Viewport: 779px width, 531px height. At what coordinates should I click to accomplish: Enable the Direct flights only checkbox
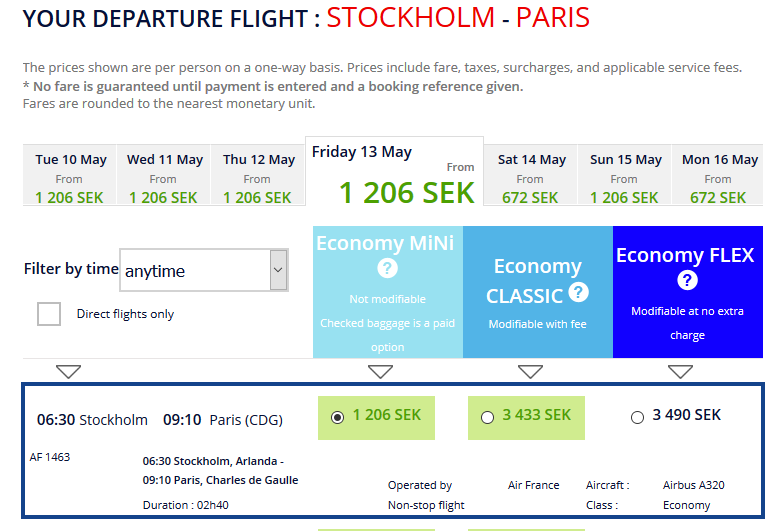tap(49, 314)
